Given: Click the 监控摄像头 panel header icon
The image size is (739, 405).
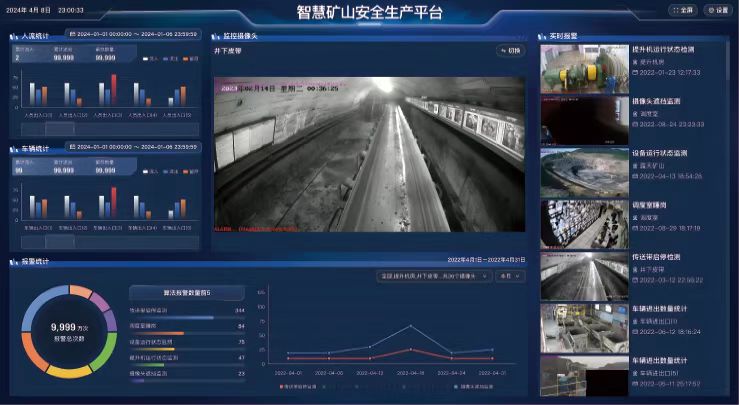Looking at the screenshot, I should coord(216,36).
